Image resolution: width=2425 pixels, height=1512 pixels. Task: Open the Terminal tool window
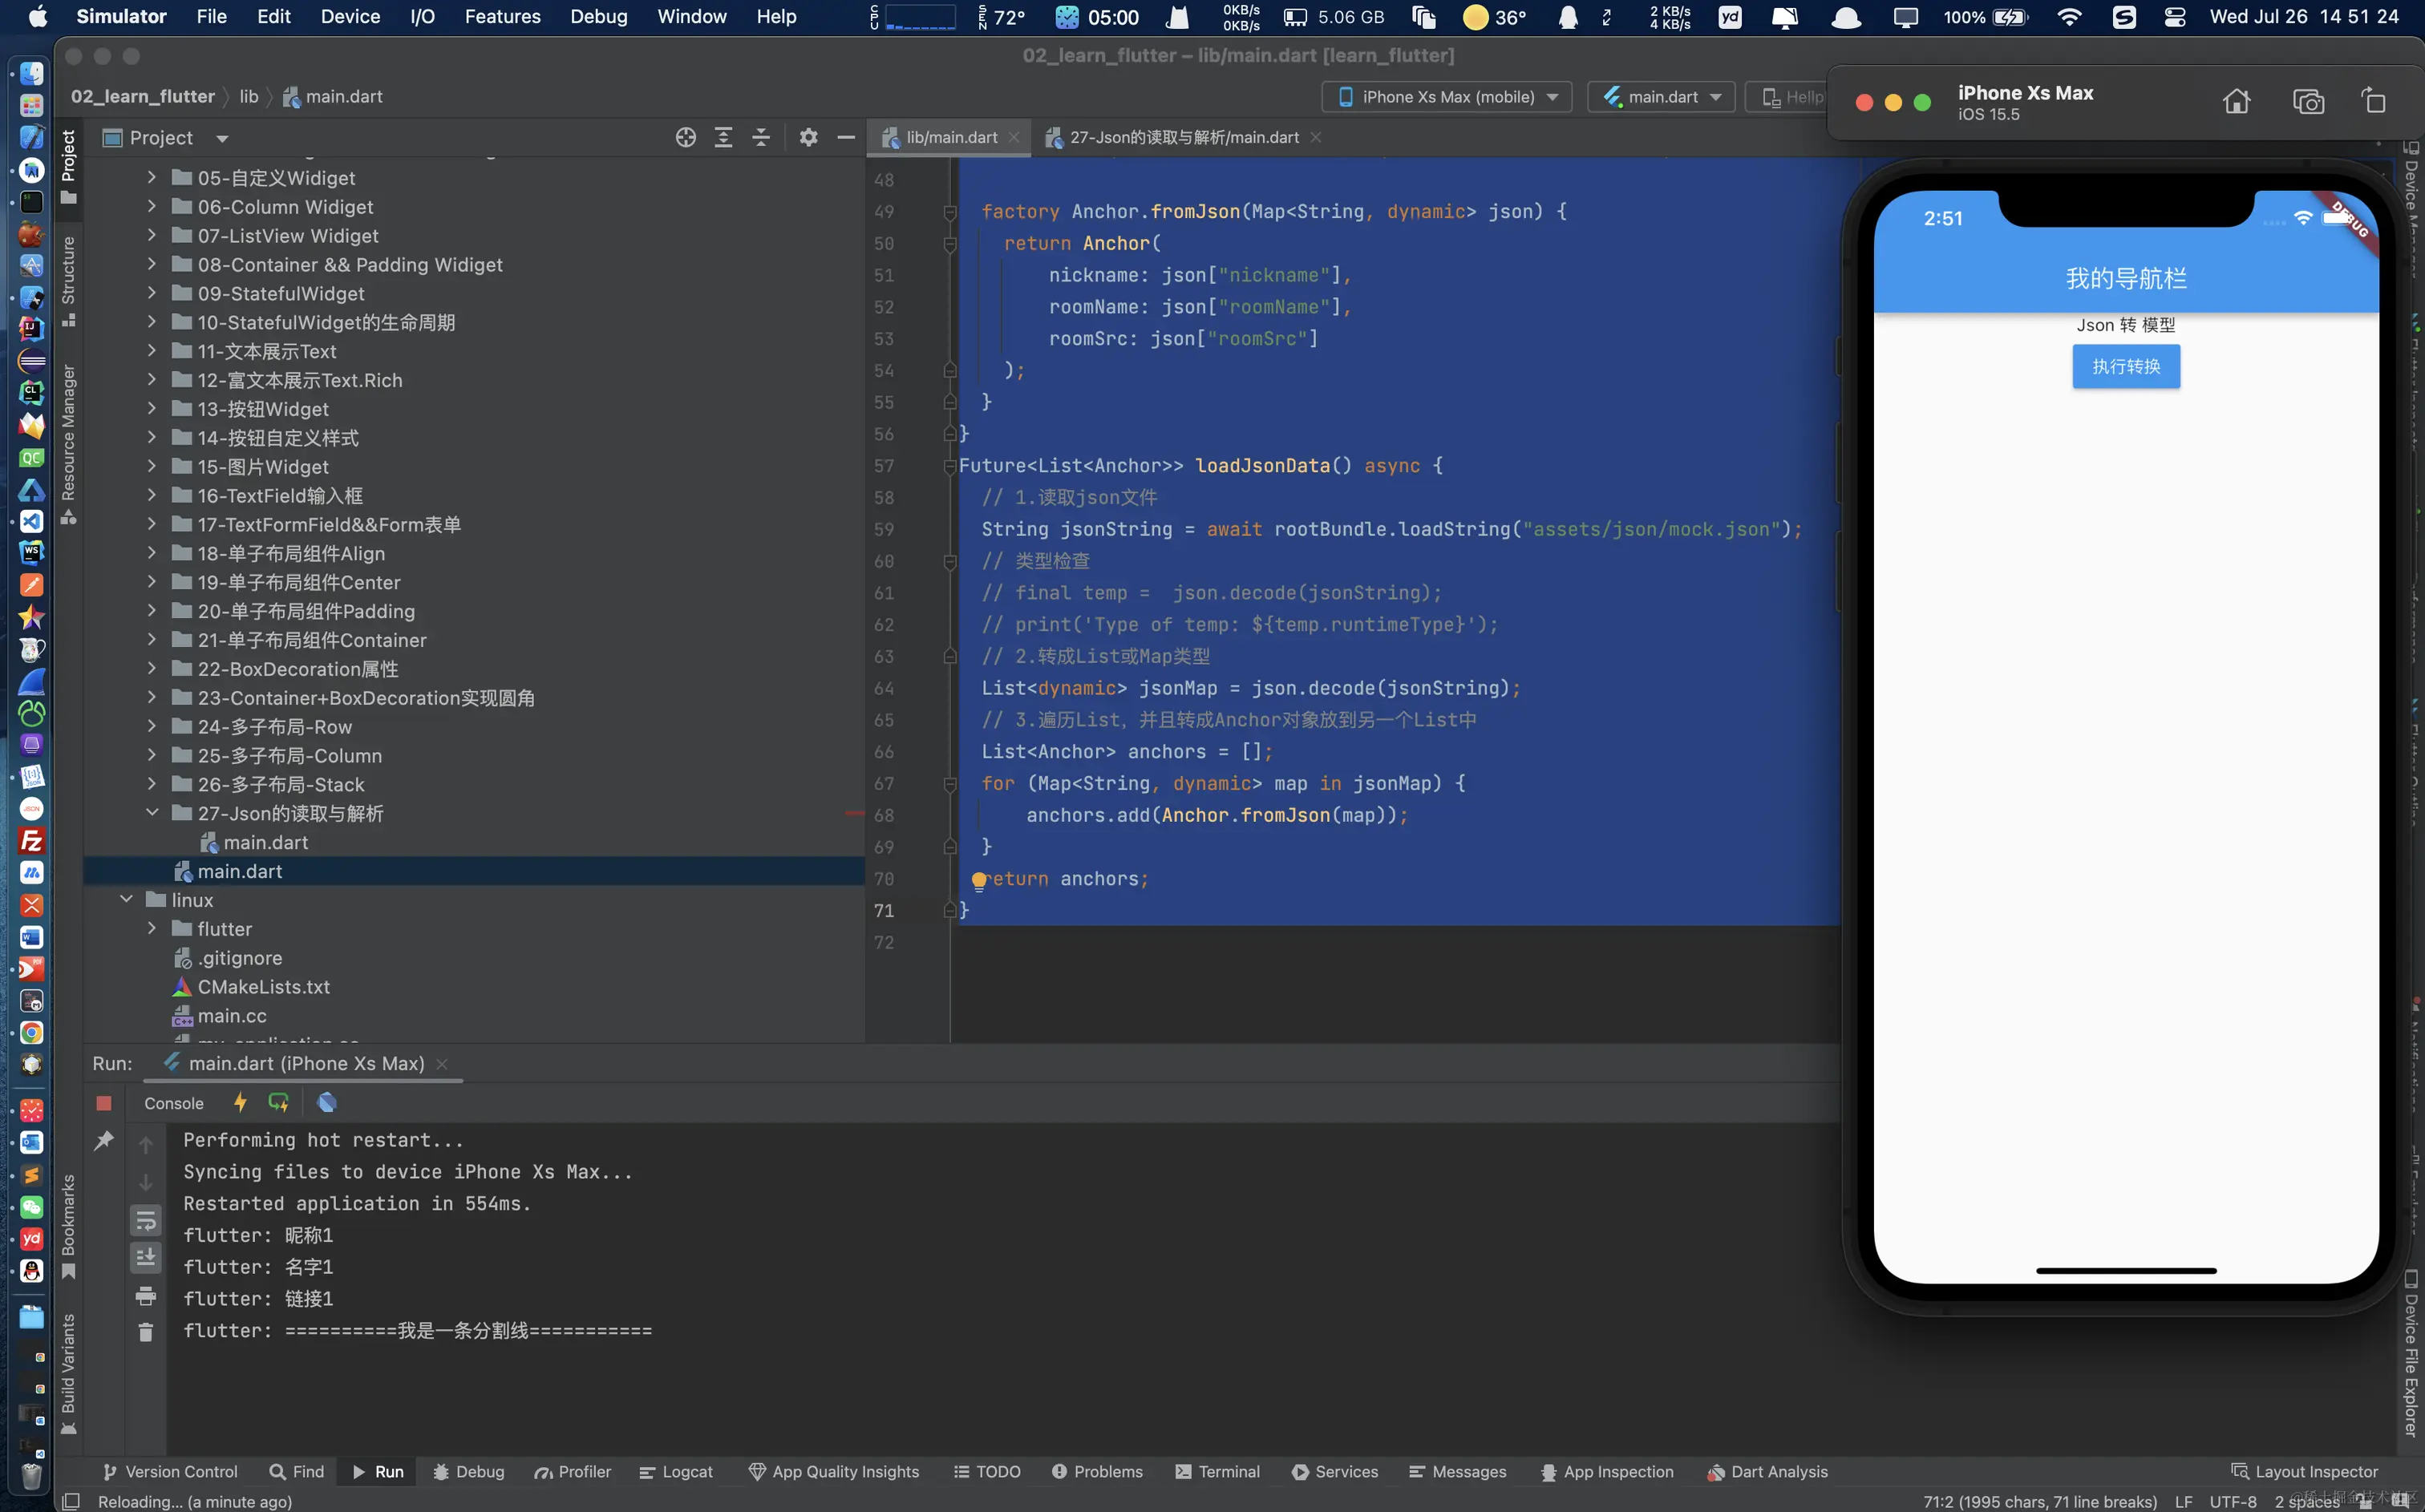[1217, 1472]
